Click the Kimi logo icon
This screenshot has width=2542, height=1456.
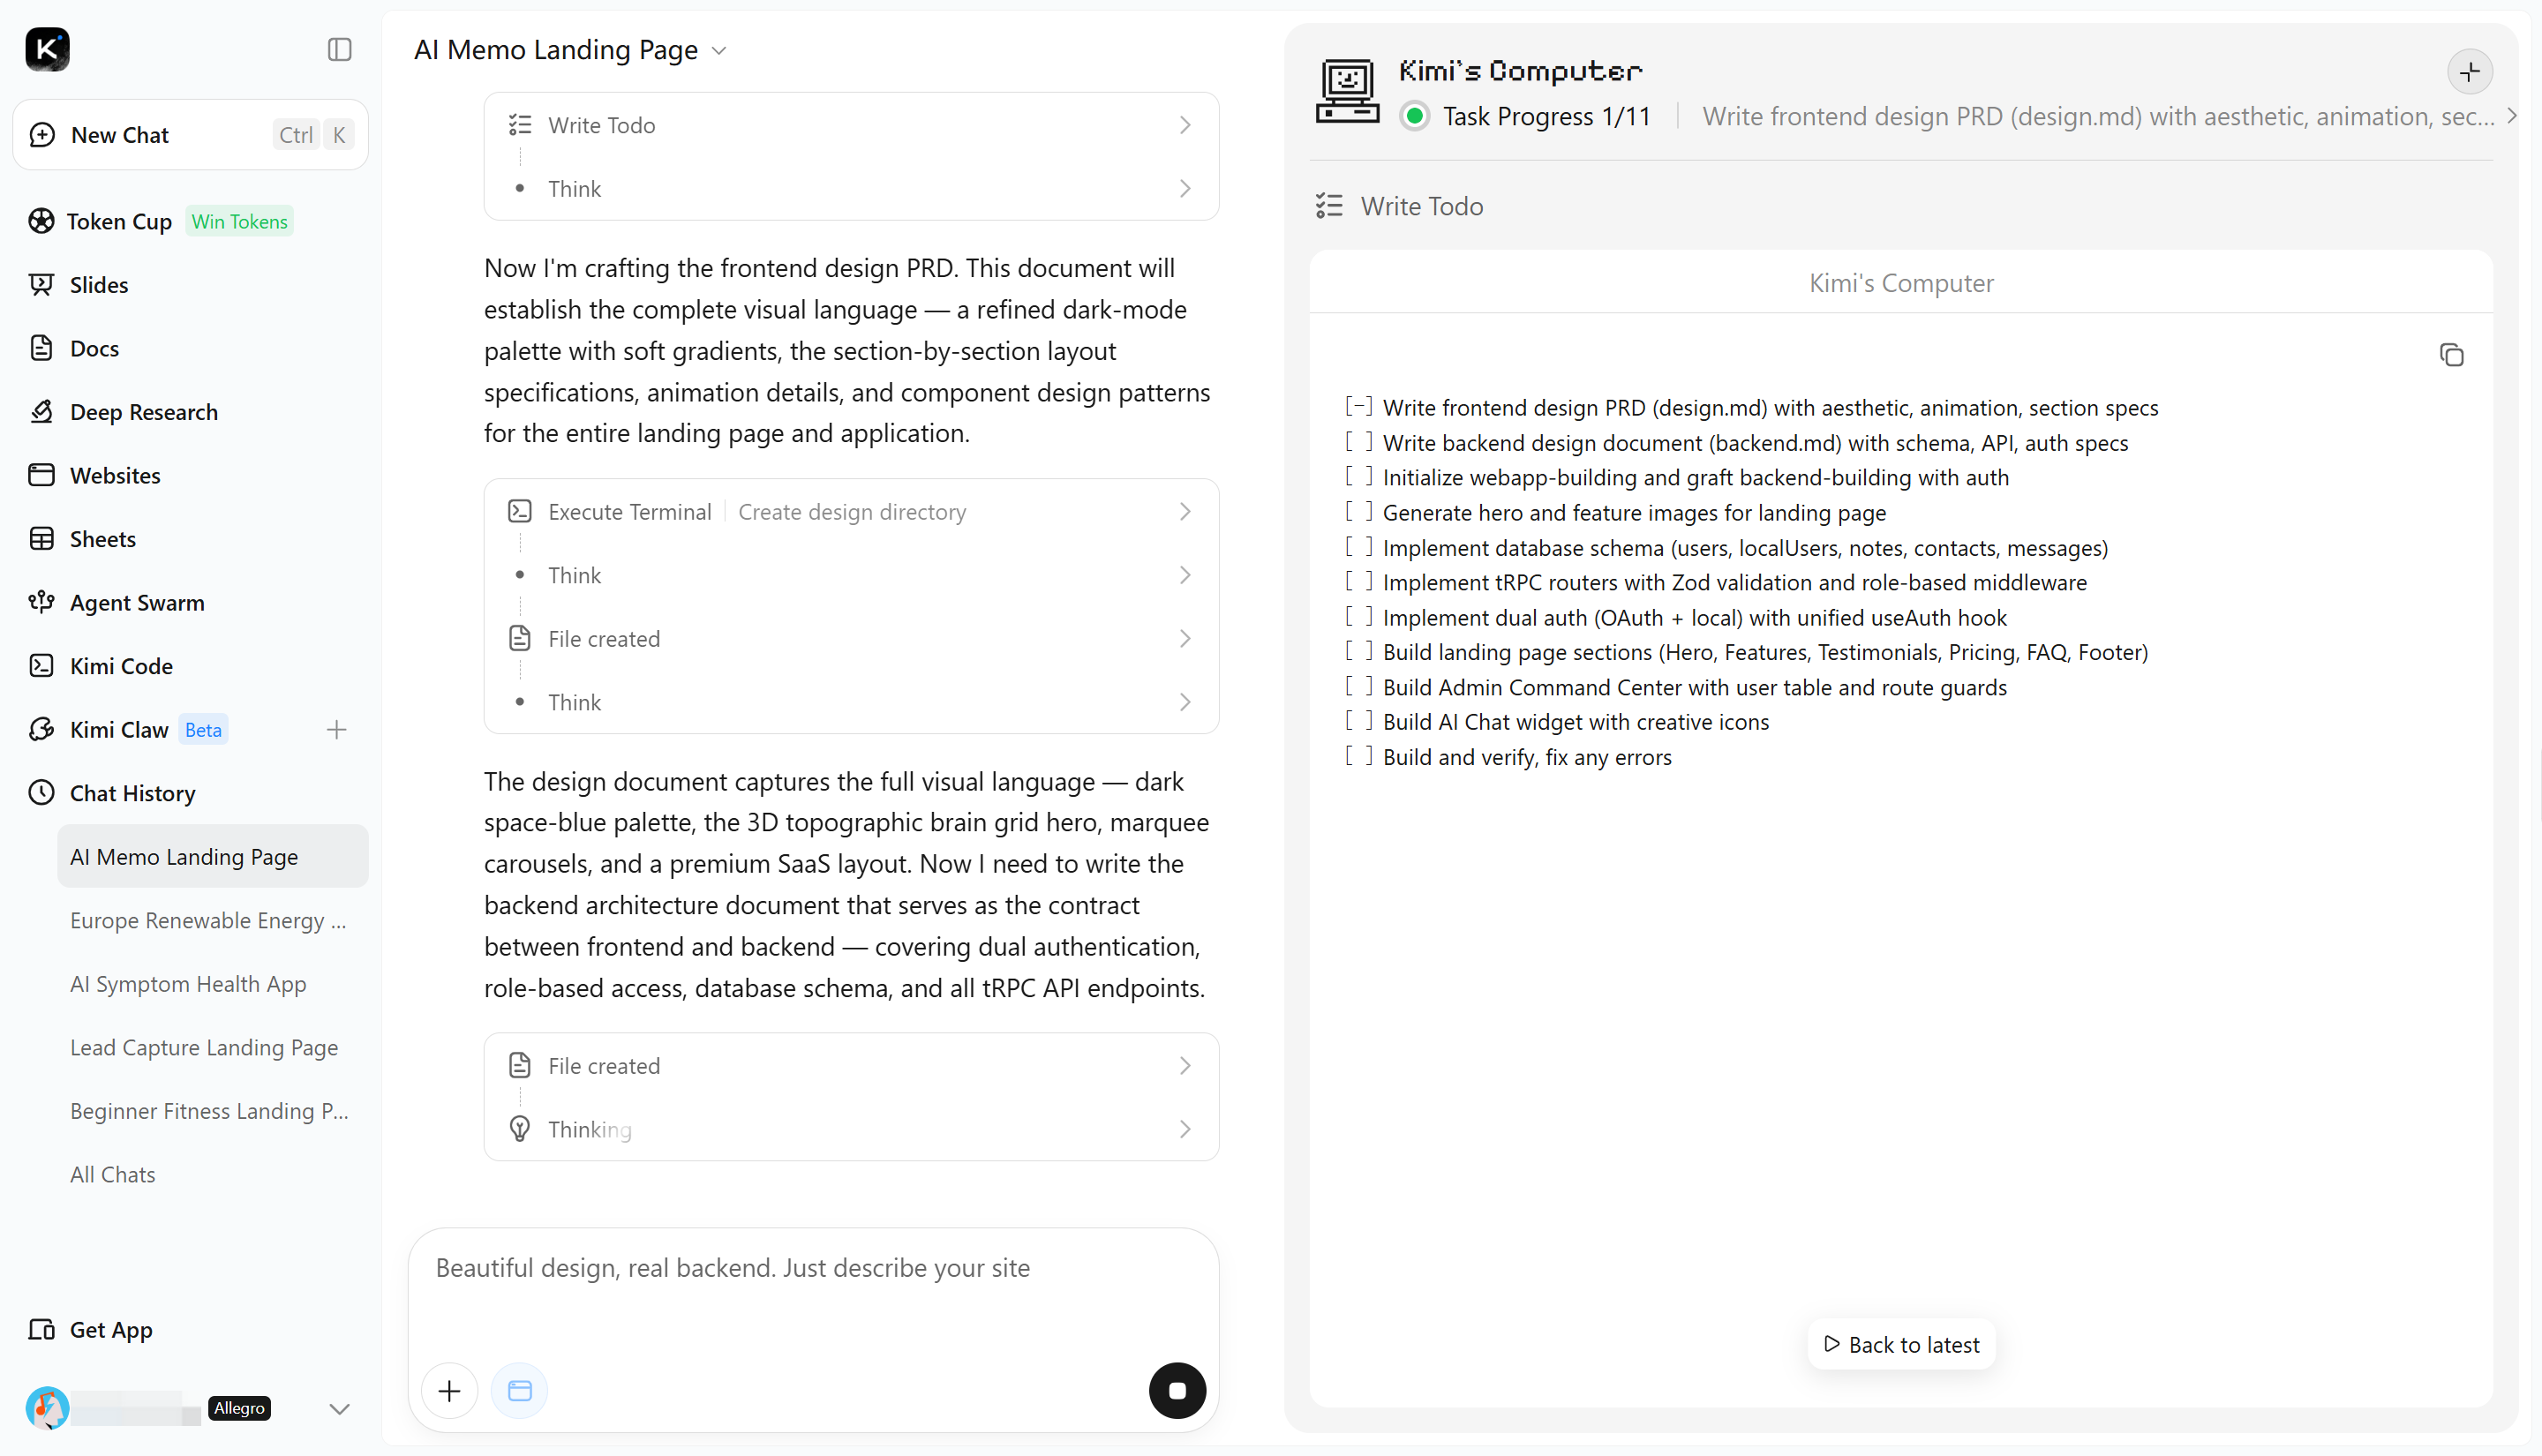[47, 49]
